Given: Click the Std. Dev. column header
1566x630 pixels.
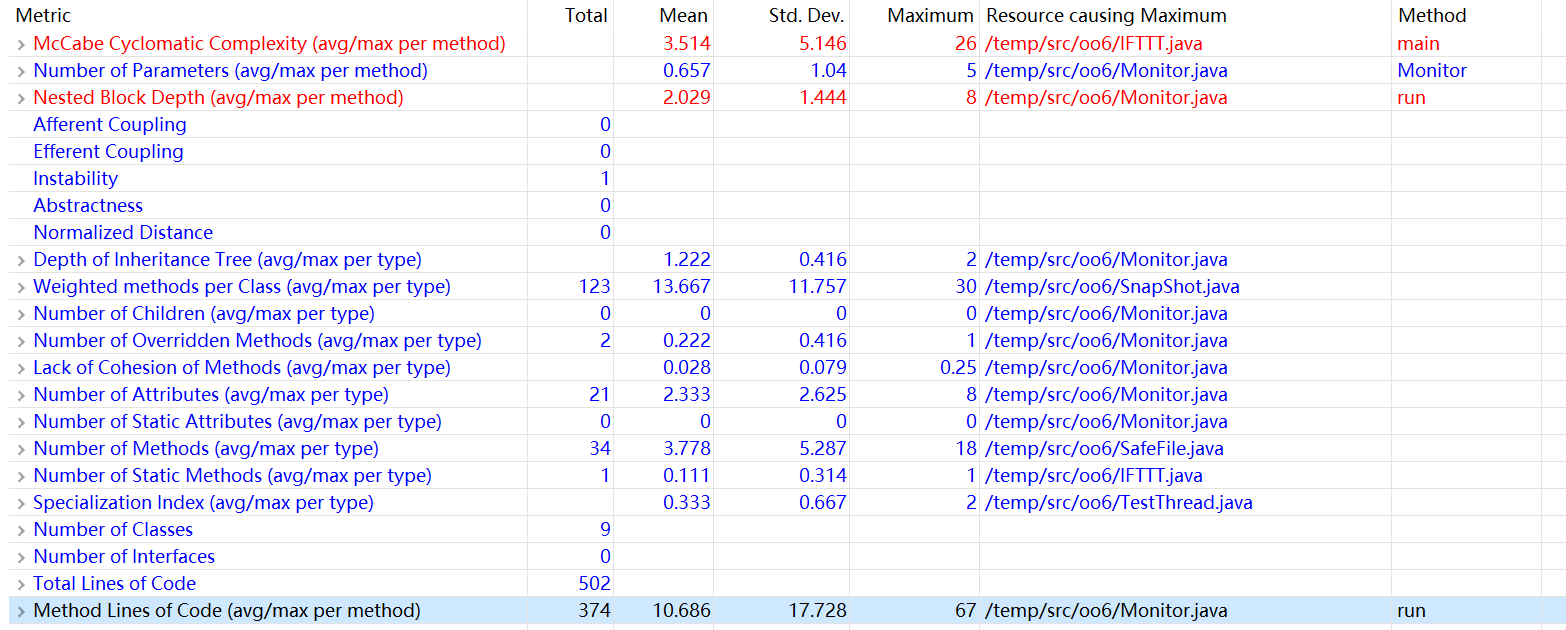Looking at the screenshot, I should (807, 16).
